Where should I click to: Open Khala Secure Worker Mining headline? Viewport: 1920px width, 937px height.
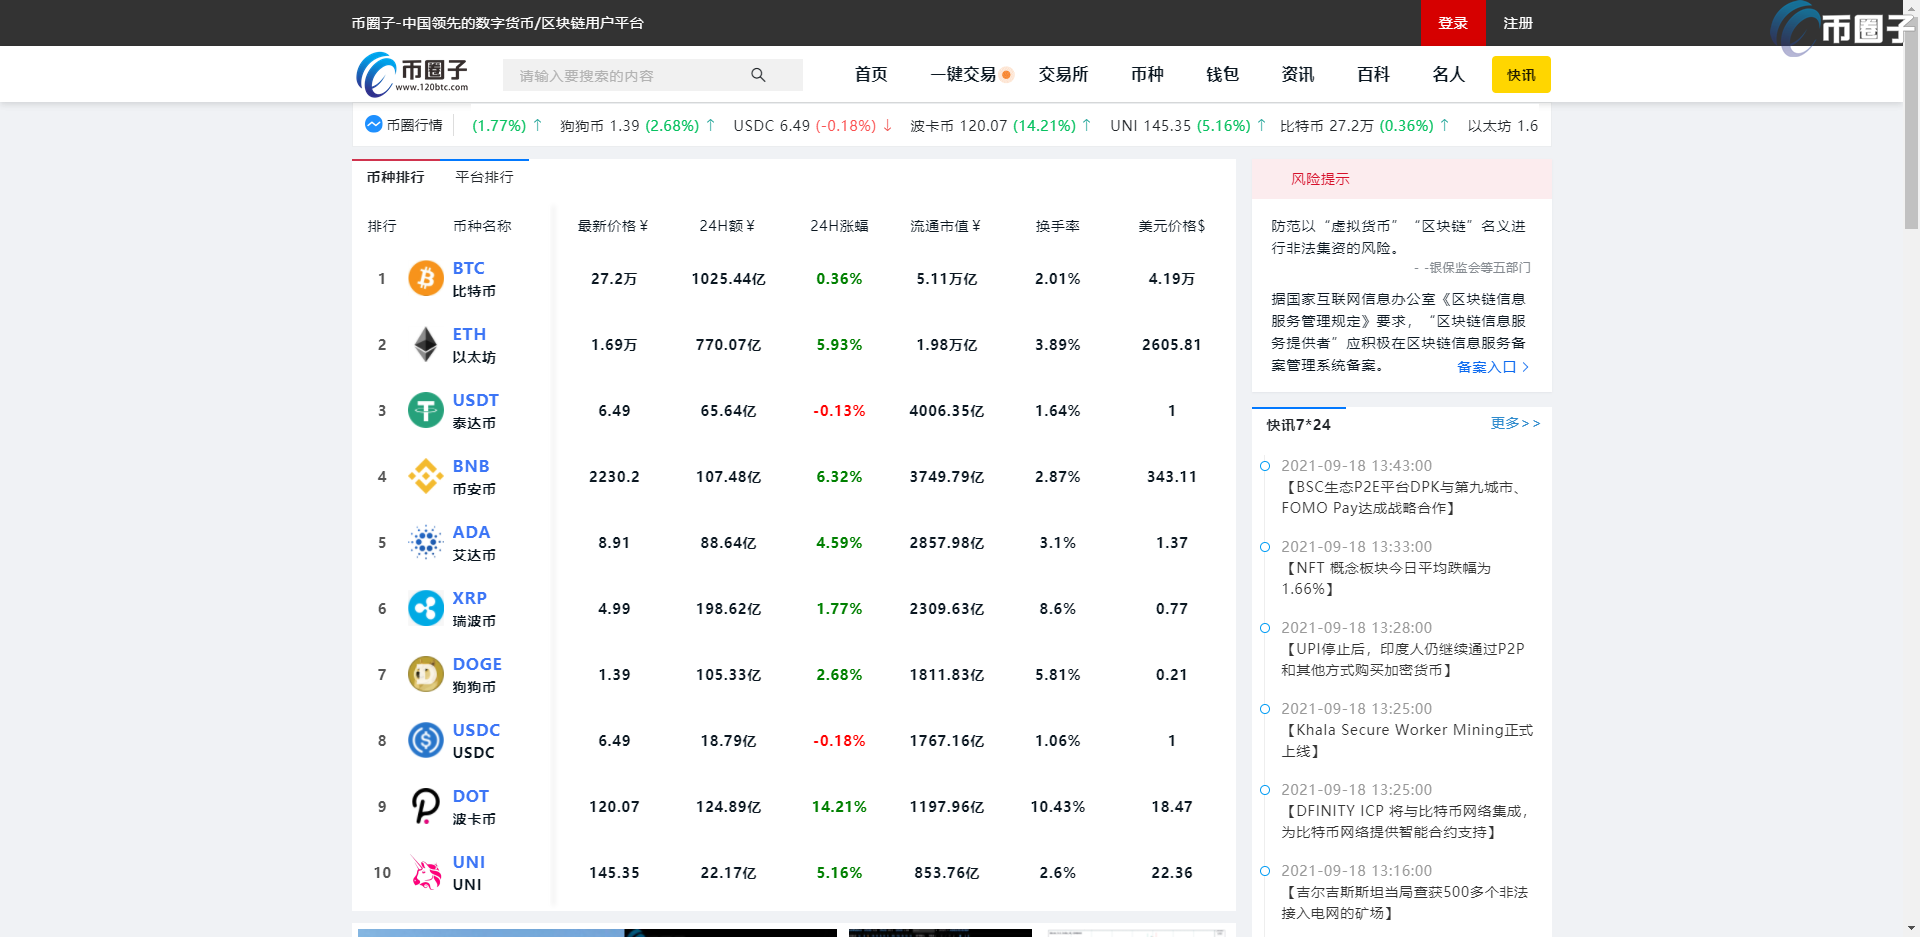pyautogui.click(x=1407, y=740)
